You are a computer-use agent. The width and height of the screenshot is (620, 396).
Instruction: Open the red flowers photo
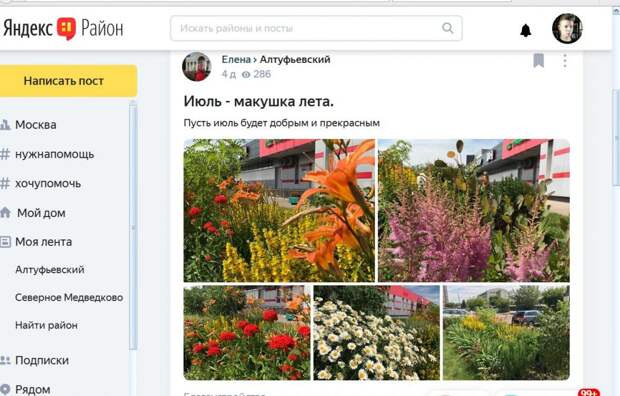pos(247,332)
